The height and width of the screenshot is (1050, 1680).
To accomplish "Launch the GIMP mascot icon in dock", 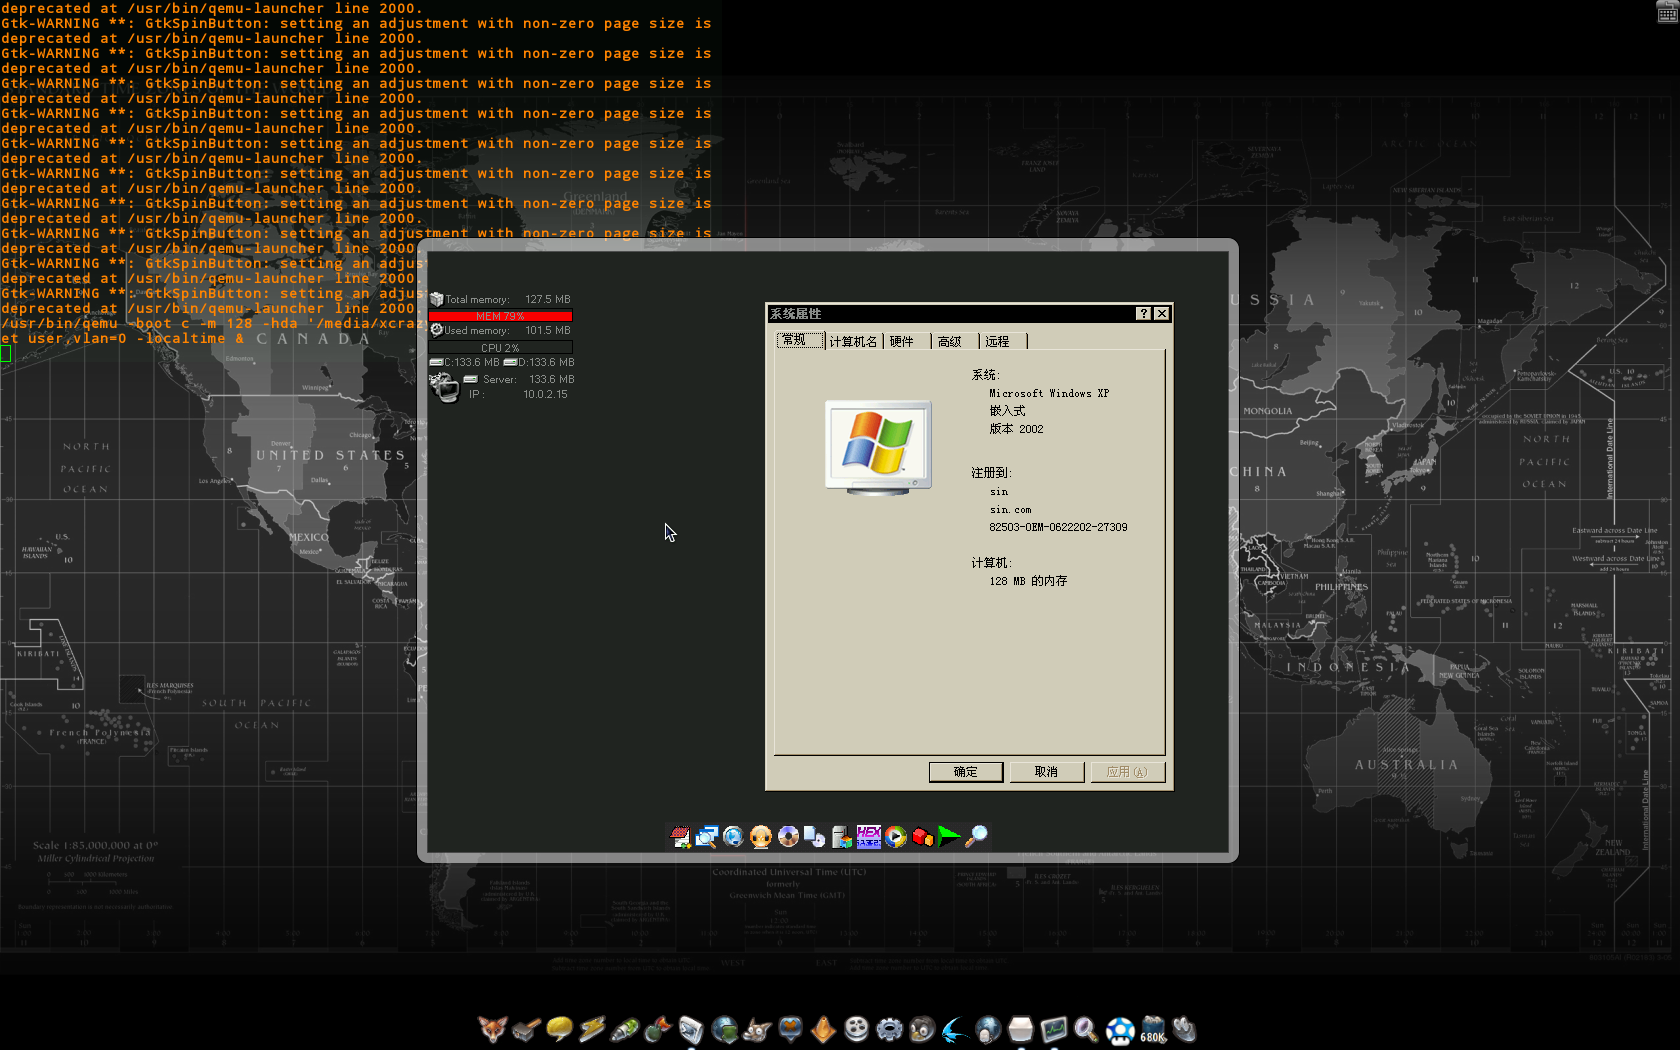I will point(757,1029).
